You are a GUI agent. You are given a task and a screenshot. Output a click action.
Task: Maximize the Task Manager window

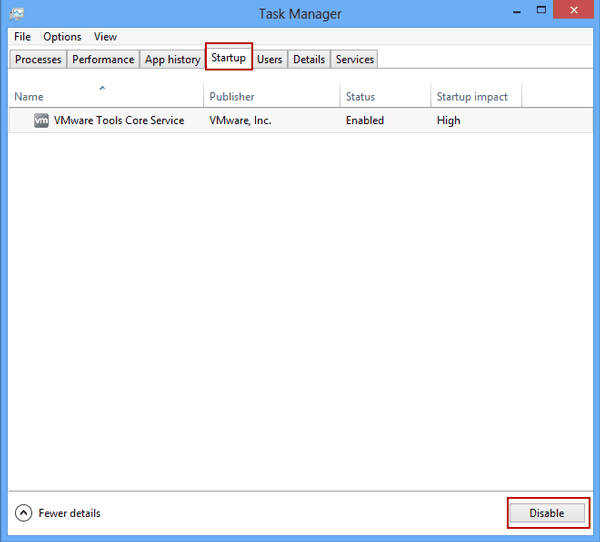[x=541, y=10]
